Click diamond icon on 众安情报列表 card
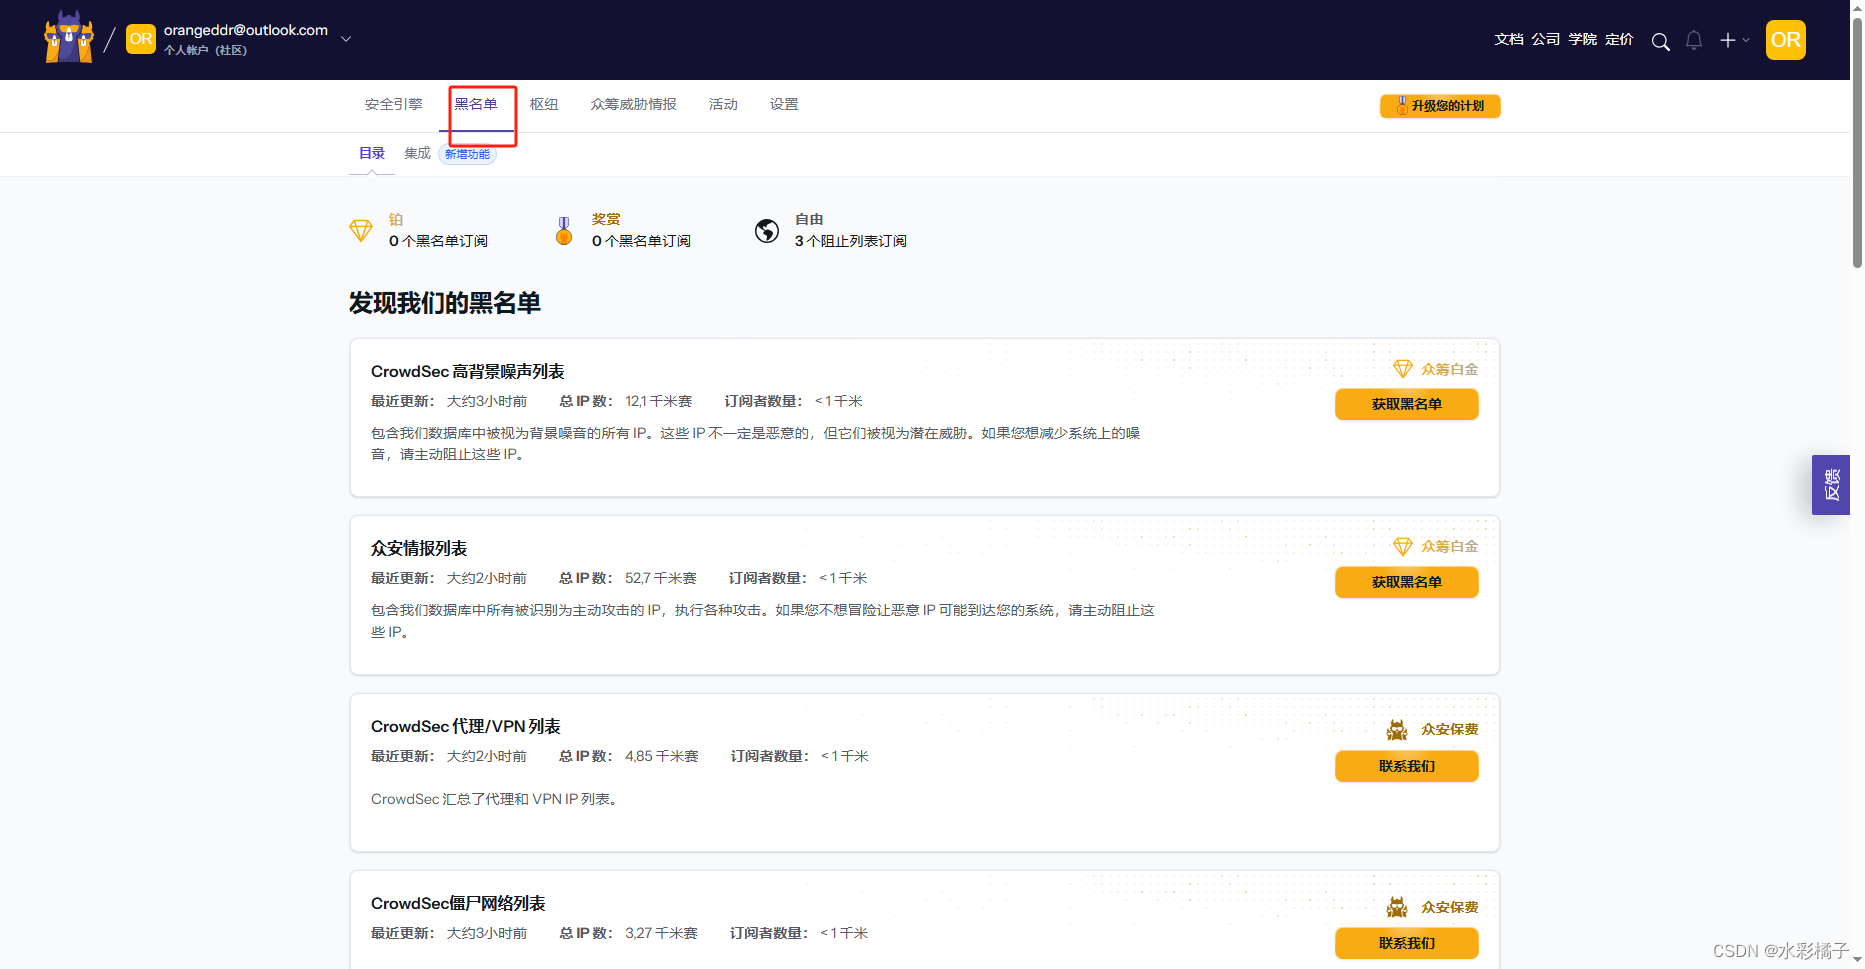Screen dimensions: 1865x969 [x=1402, y=546]
